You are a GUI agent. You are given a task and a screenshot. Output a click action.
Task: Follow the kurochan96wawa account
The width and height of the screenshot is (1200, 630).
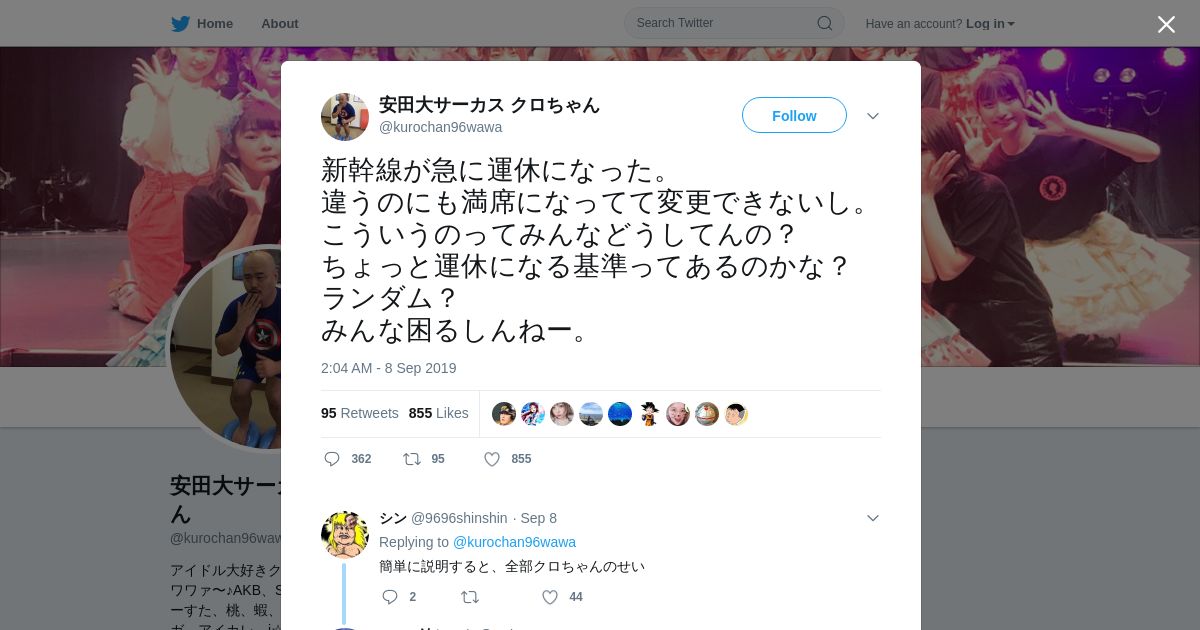[x=794, y=115]
